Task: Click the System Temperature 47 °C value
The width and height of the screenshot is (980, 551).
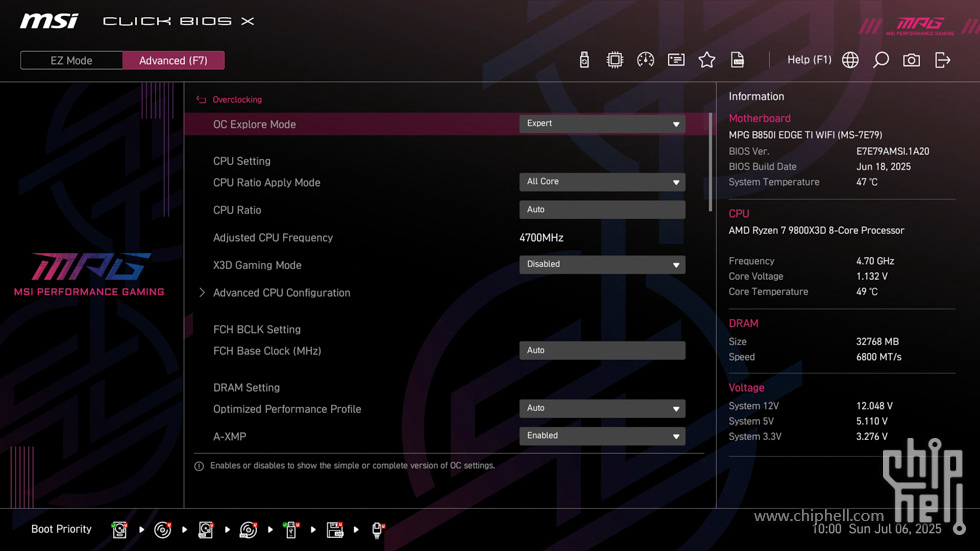Action: click(867, 182)
